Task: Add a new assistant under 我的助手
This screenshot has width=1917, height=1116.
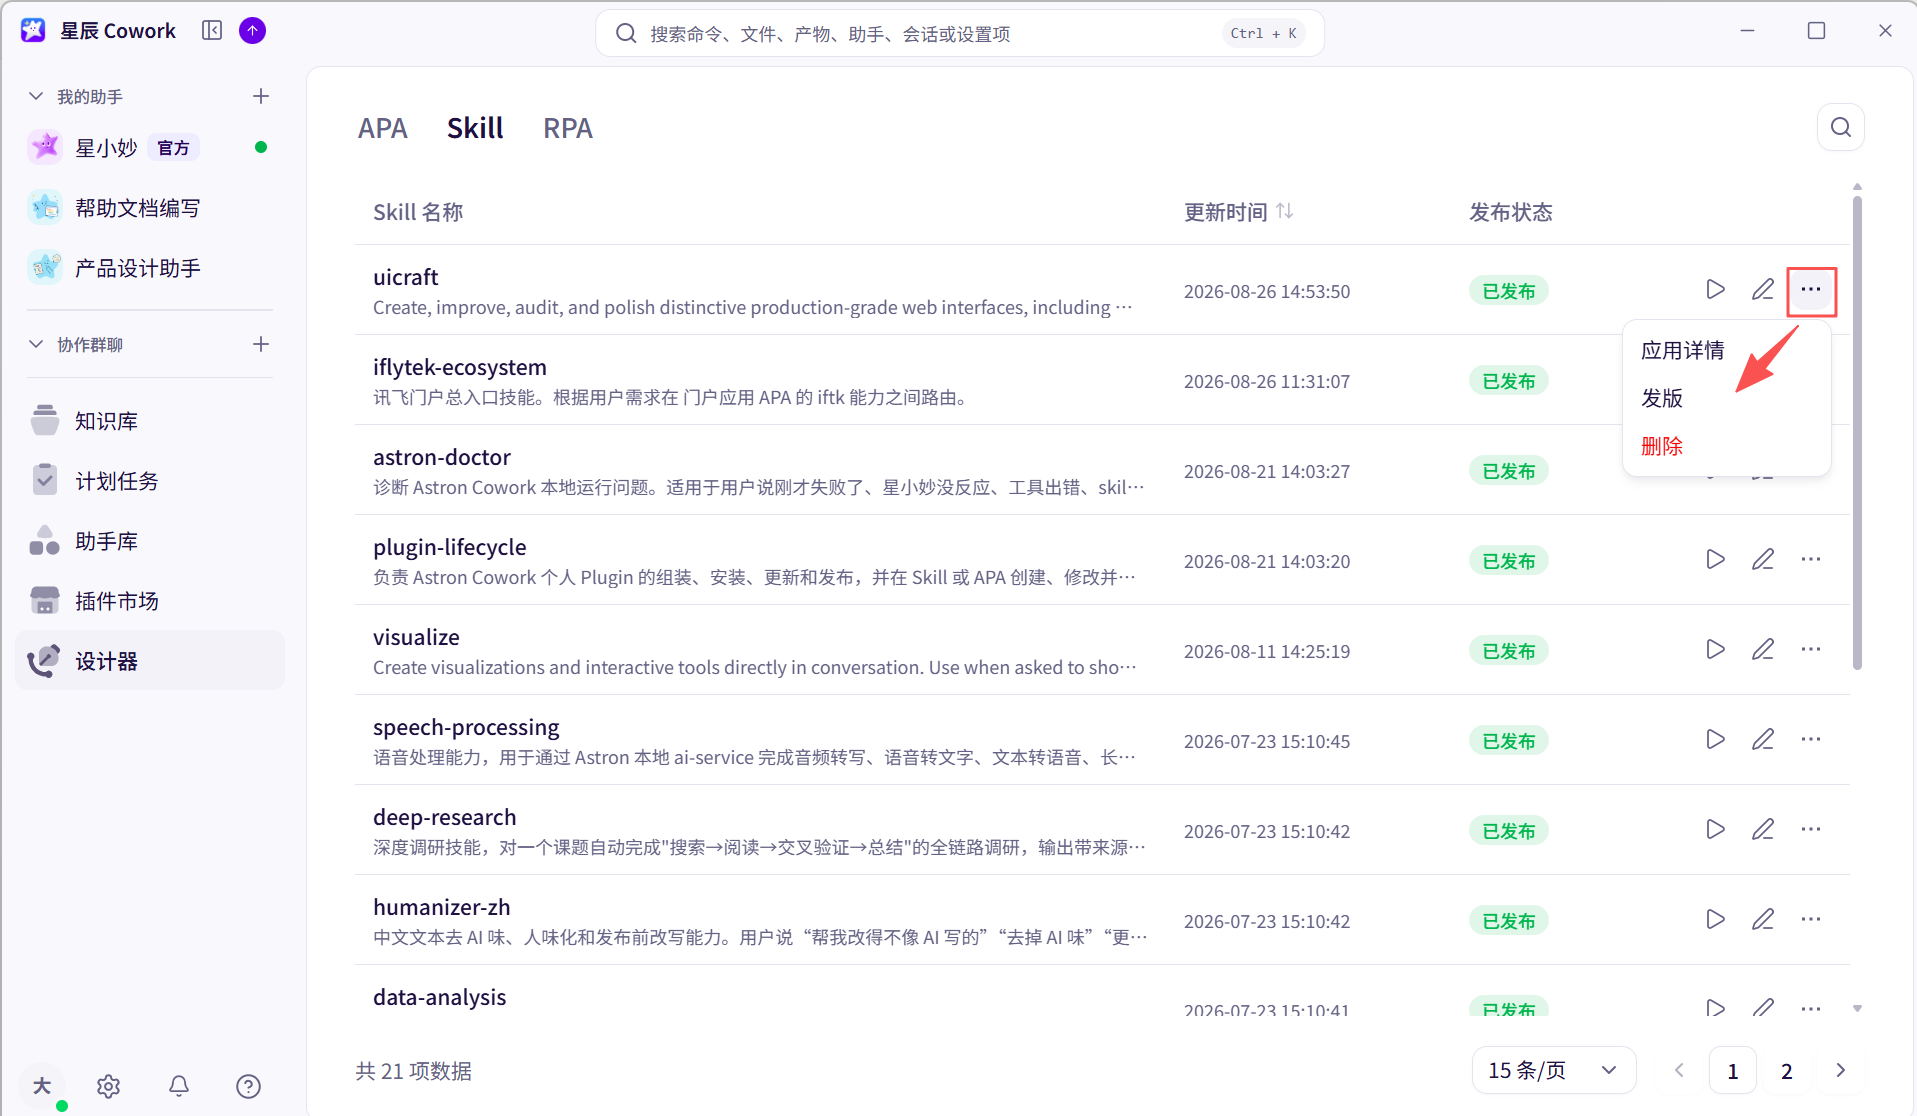Action: tap(261, 97)
